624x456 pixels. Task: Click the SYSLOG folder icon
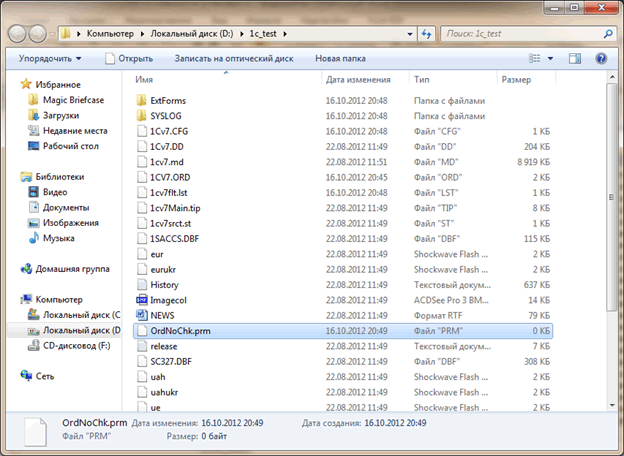tap(142, 116)
